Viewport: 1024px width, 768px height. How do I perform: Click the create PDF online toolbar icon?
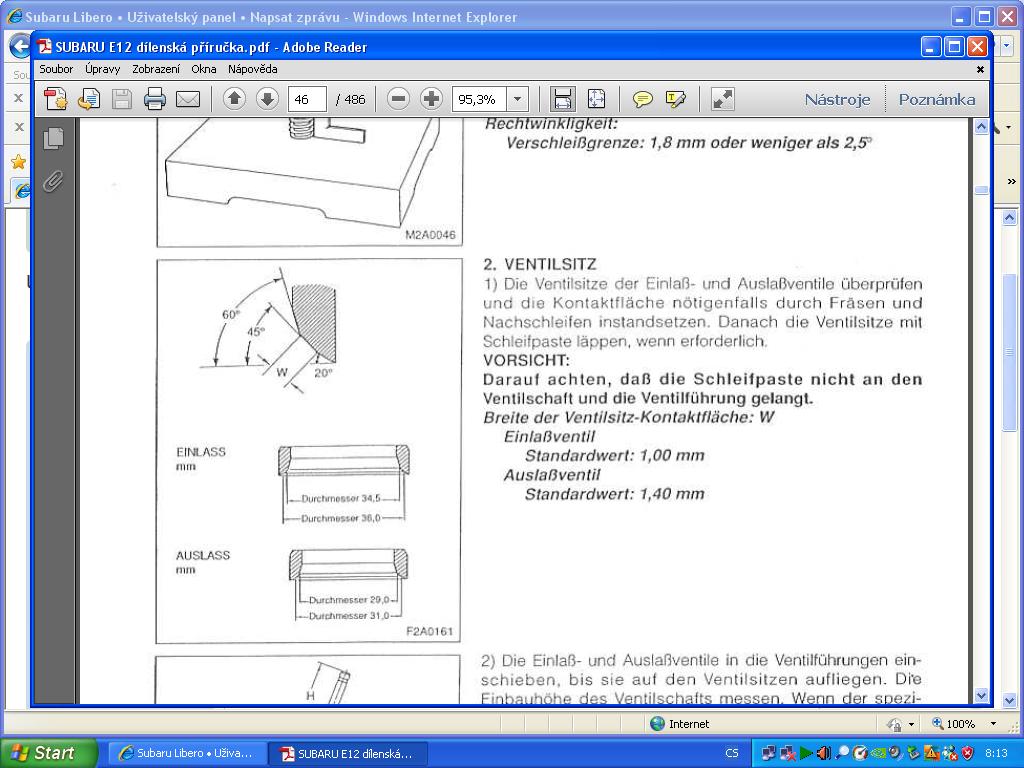[x=56, y=99]
